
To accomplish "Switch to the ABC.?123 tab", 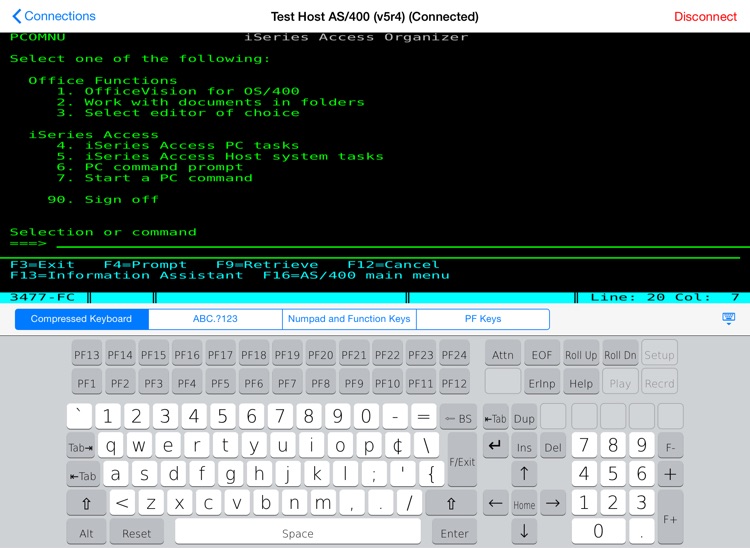I will coord(215,319).
